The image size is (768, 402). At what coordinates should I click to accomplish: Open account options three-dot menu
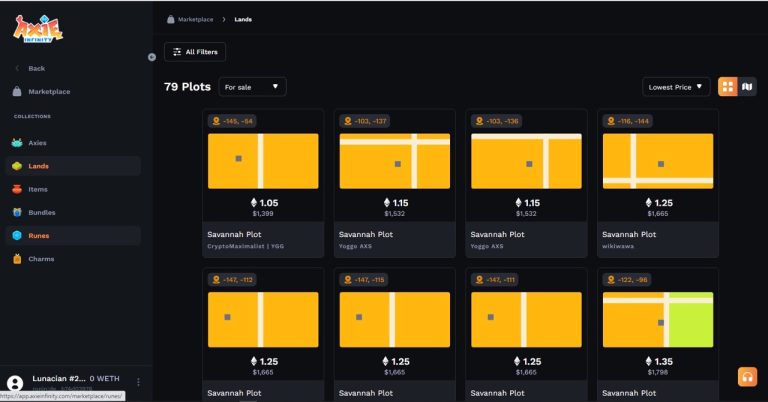(138, 382)
